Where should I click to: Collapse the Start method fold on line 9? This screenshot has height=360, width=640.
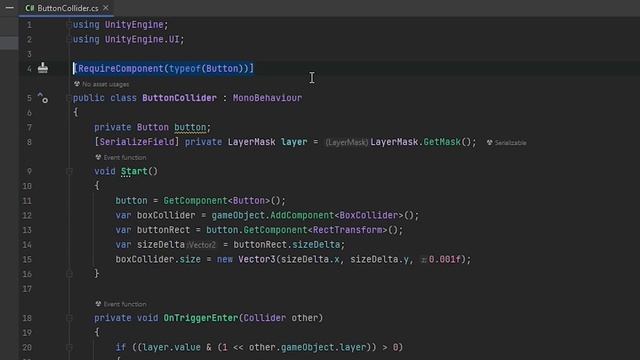(69, 171)
